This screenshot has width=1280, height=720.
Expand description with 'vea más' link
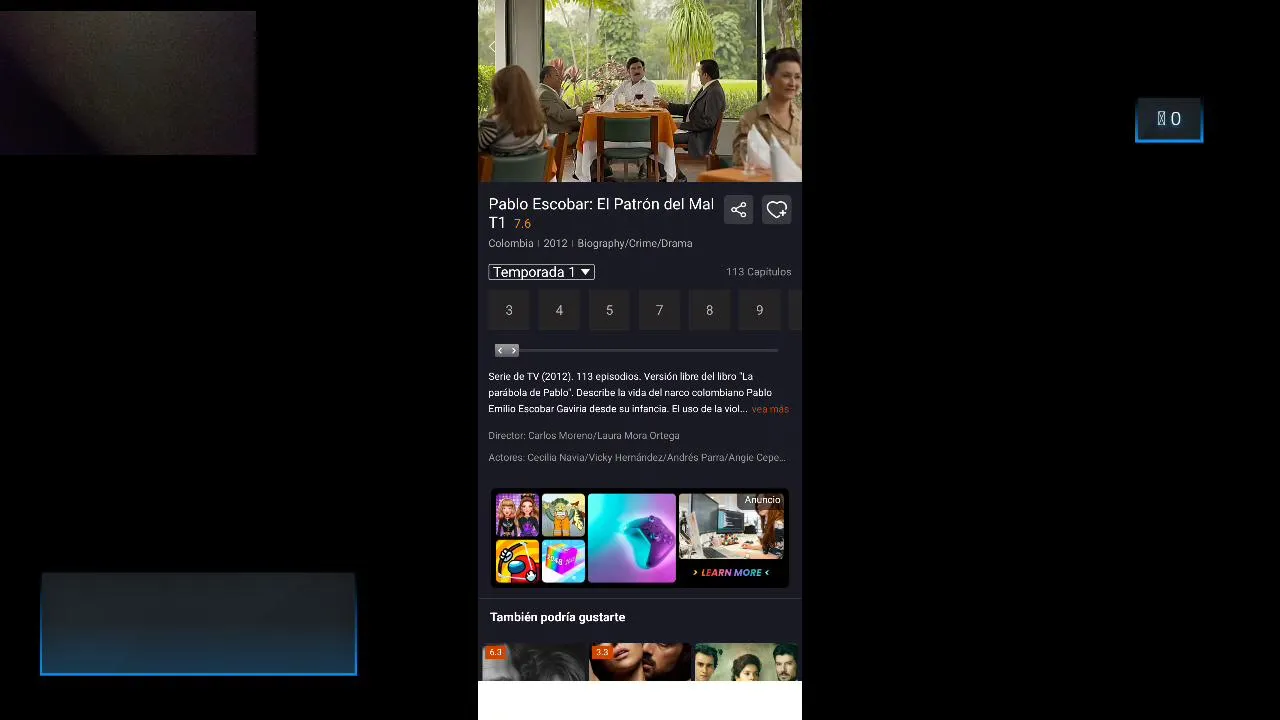tap(770, 409)
